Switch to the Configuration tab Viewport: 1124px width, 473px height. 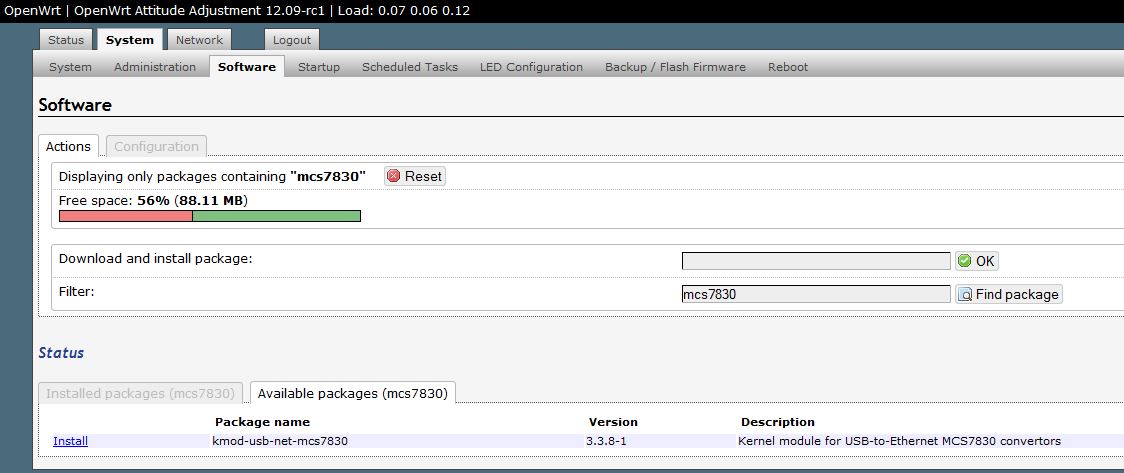[156, 146]
